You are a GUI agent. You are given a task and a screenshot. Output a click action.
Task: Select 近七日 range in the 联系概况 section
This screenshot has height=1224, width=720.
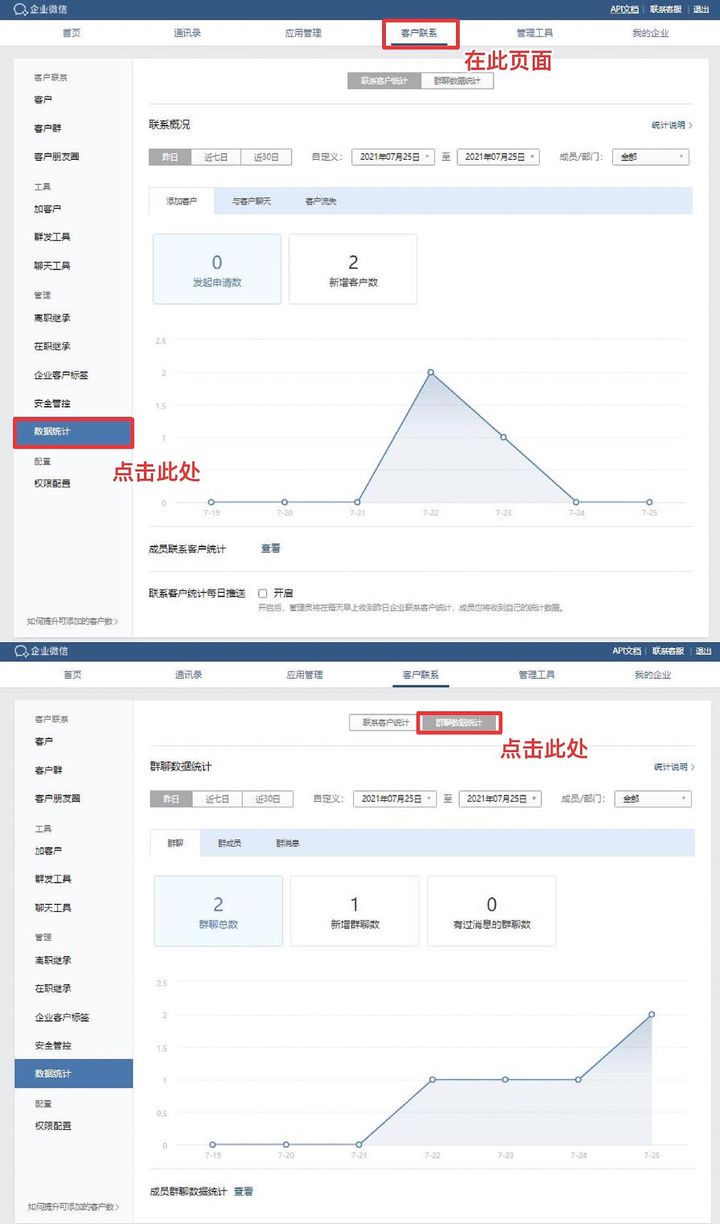click(217, 157)
